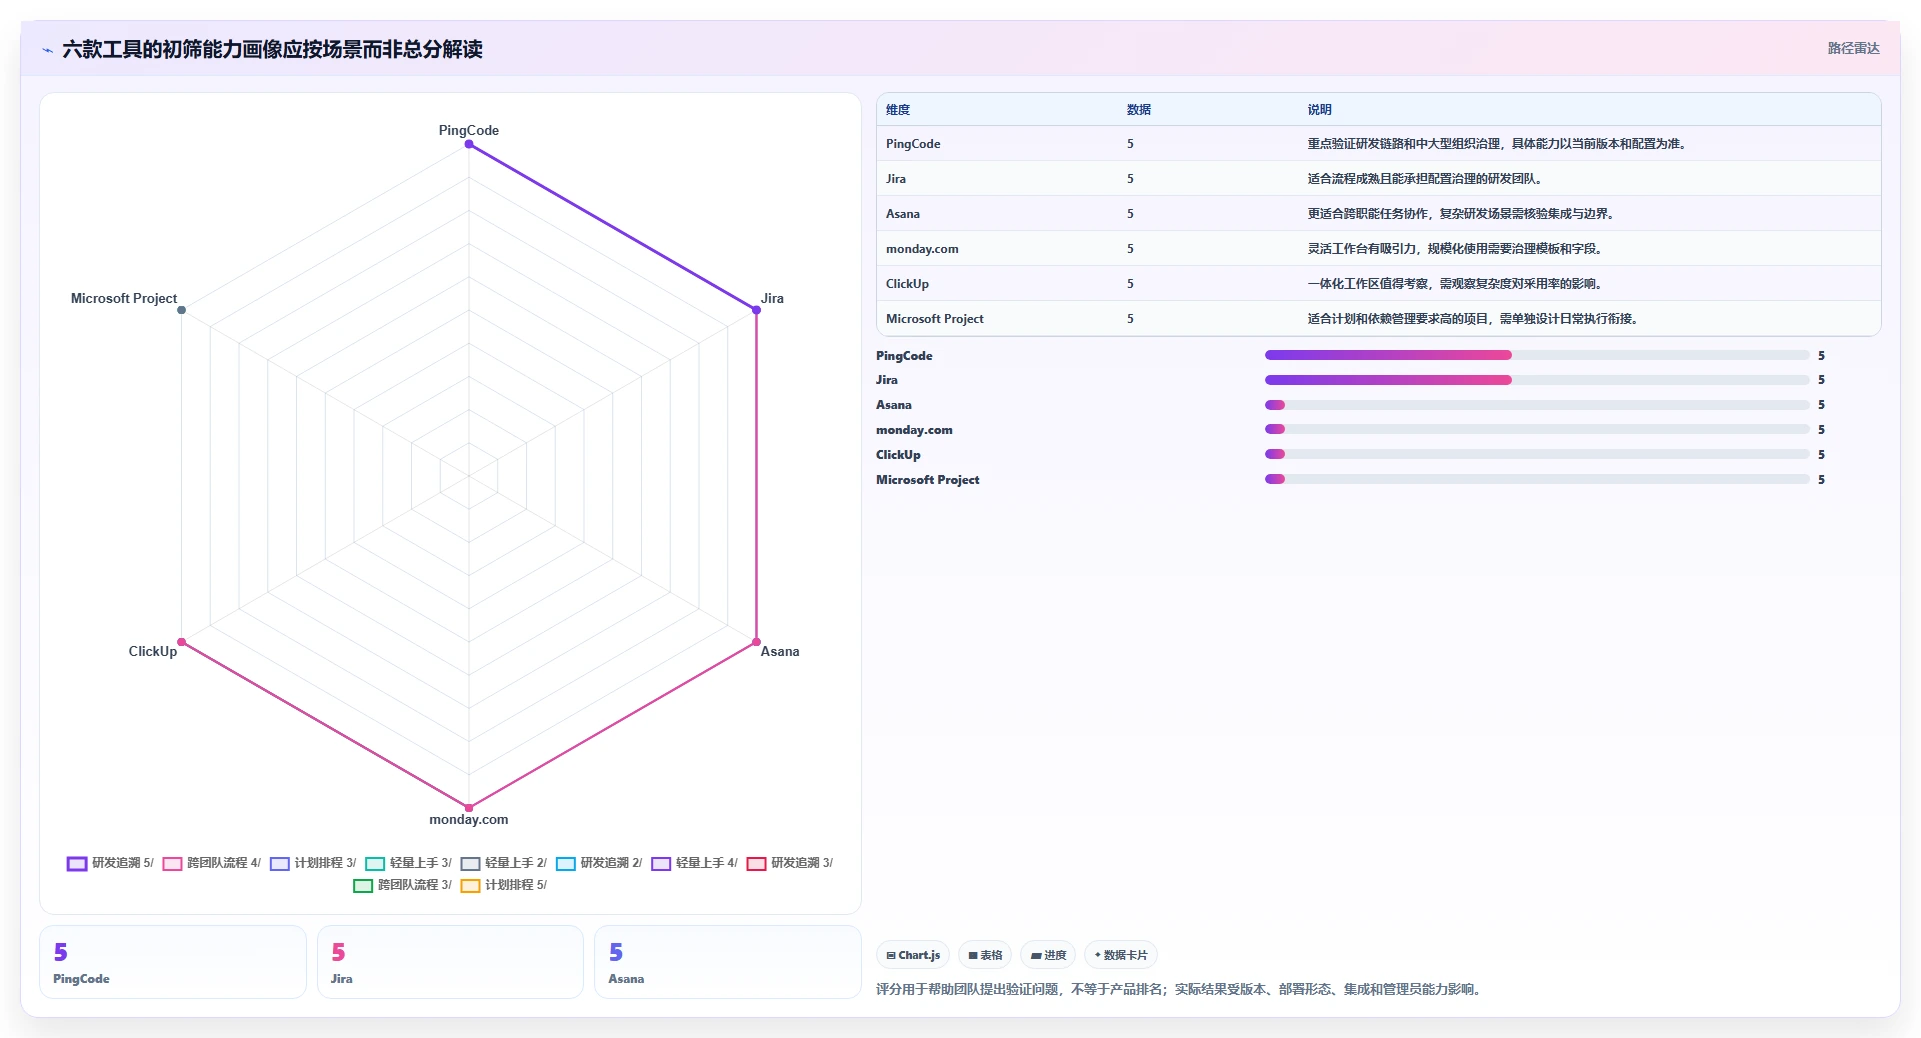
Task: Click the ClickUp data point on the radar
Action: 181,642
